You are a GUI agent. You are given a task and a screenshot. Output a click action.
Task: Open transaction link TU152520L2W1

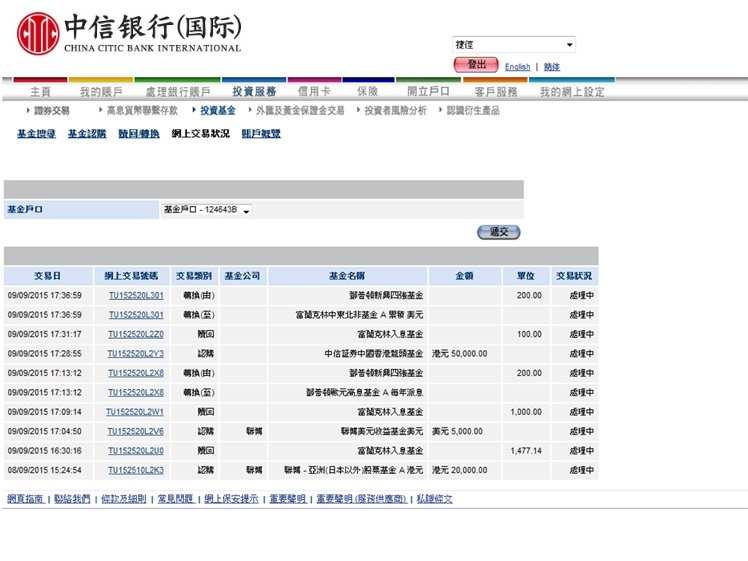click(135, 412)
